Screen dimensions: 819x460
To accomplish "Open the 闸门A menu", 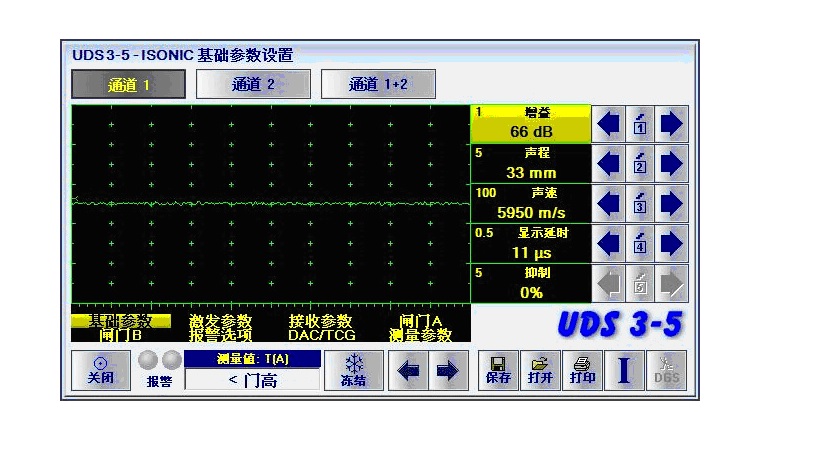I will 420,321.
